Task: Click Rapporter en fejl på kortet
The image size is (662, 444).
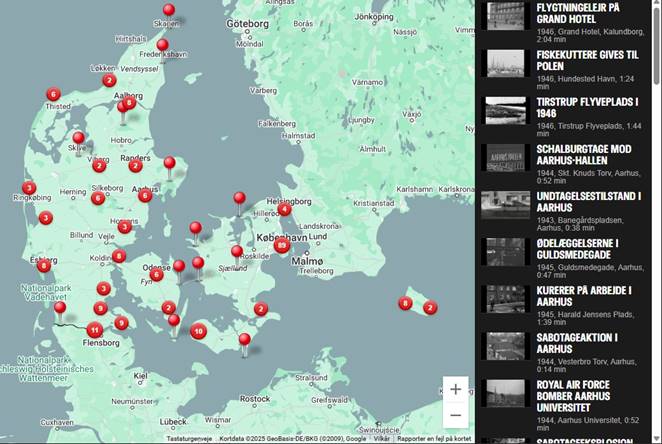Action: click(434, 439)
